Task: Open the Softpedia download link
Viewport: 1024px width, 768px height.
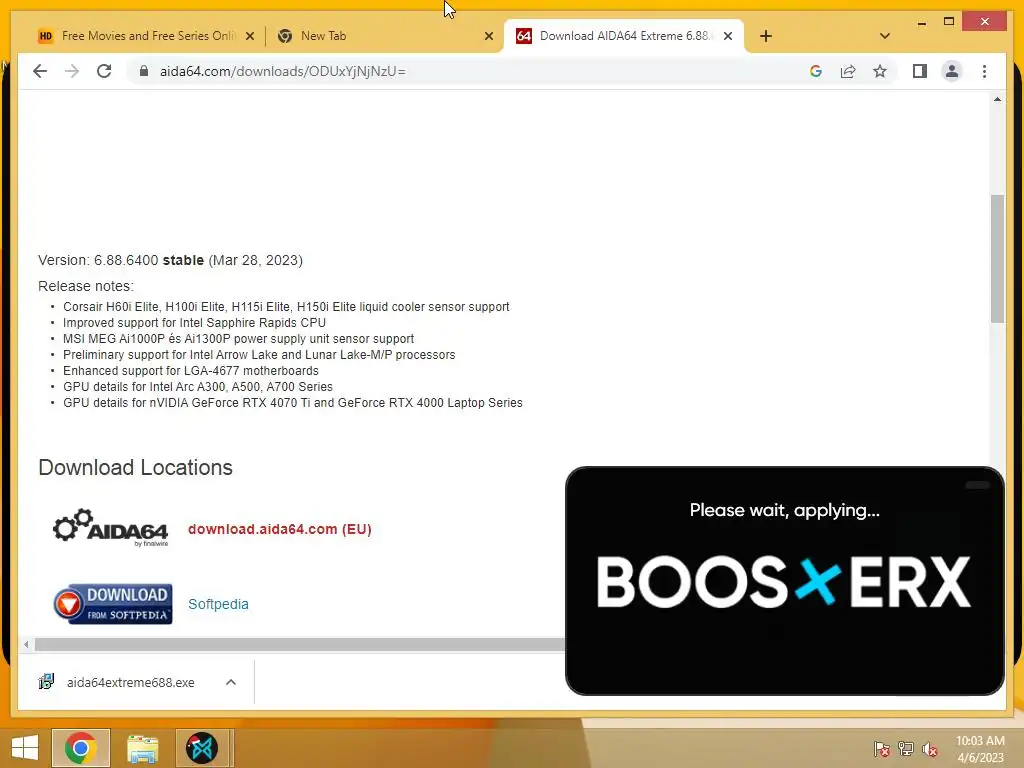Action: click(x=218, y=604)
